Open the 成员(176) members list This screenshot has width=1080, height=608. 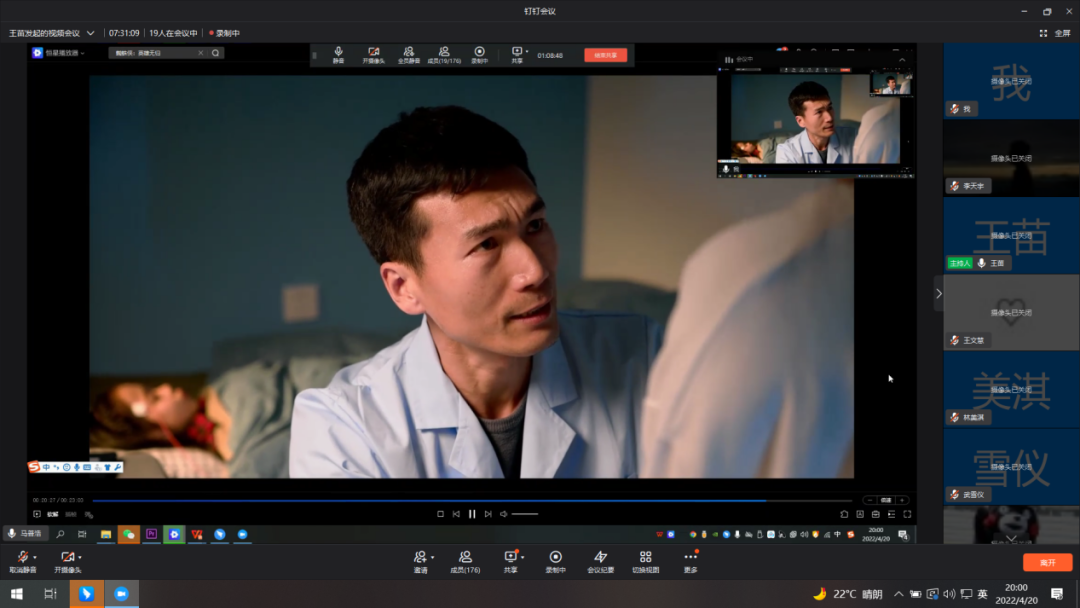click(x=465, y=558)
